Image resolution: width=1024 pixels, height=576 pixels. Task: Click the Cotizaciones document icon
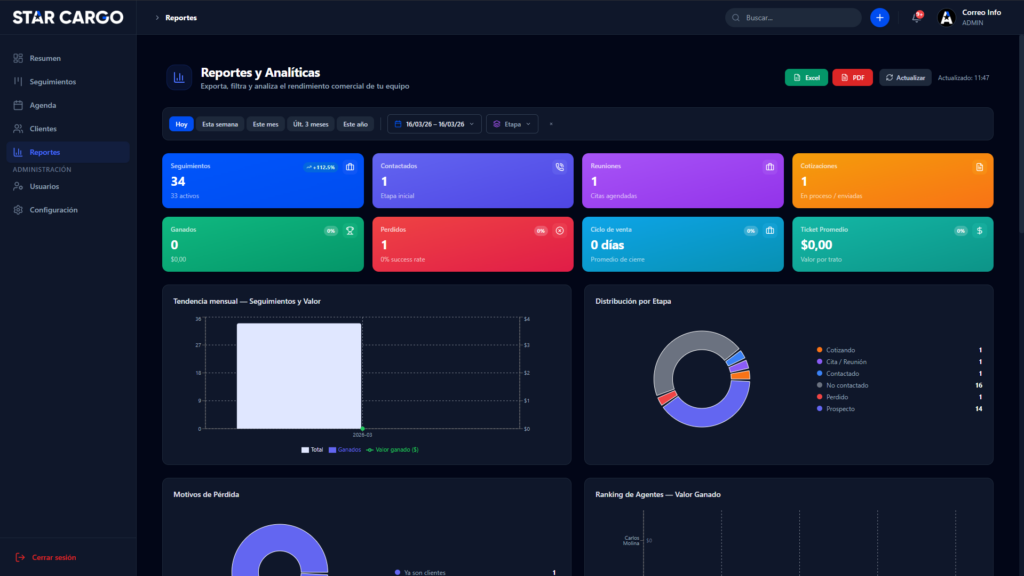[980, 167]
